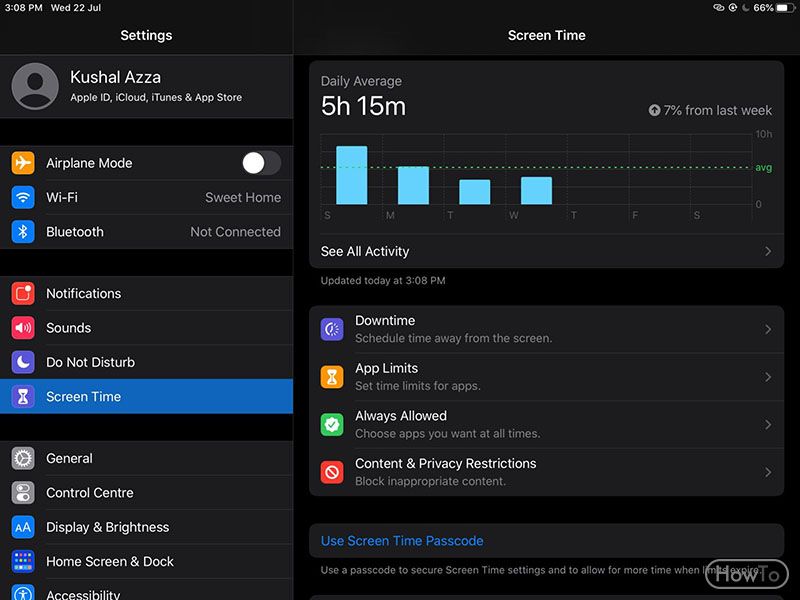Open Accessibility settings
800x600 pixels.
click(146, 591)
